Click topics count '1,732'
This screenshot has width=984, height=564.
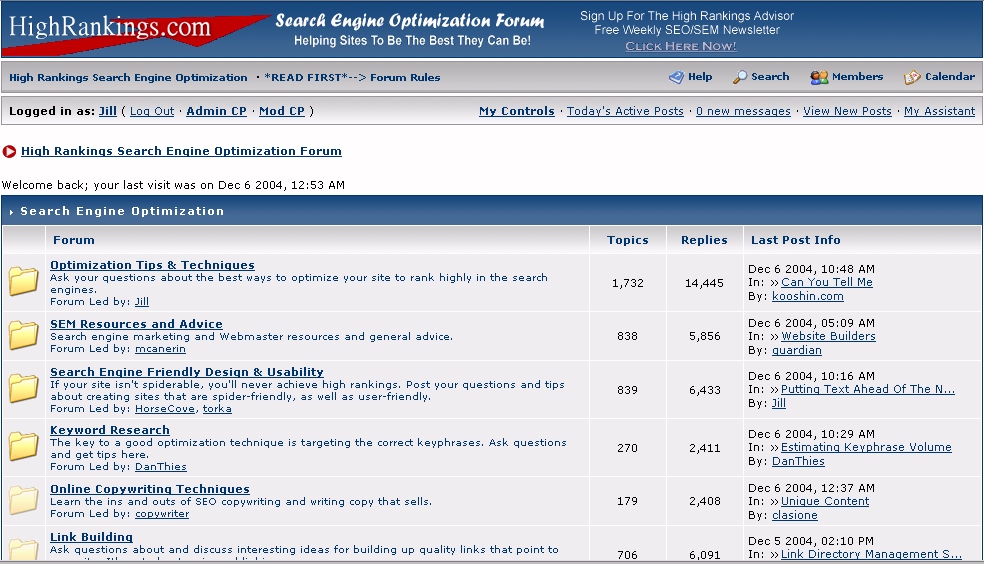pyautogui.click(x=628, y=283)
